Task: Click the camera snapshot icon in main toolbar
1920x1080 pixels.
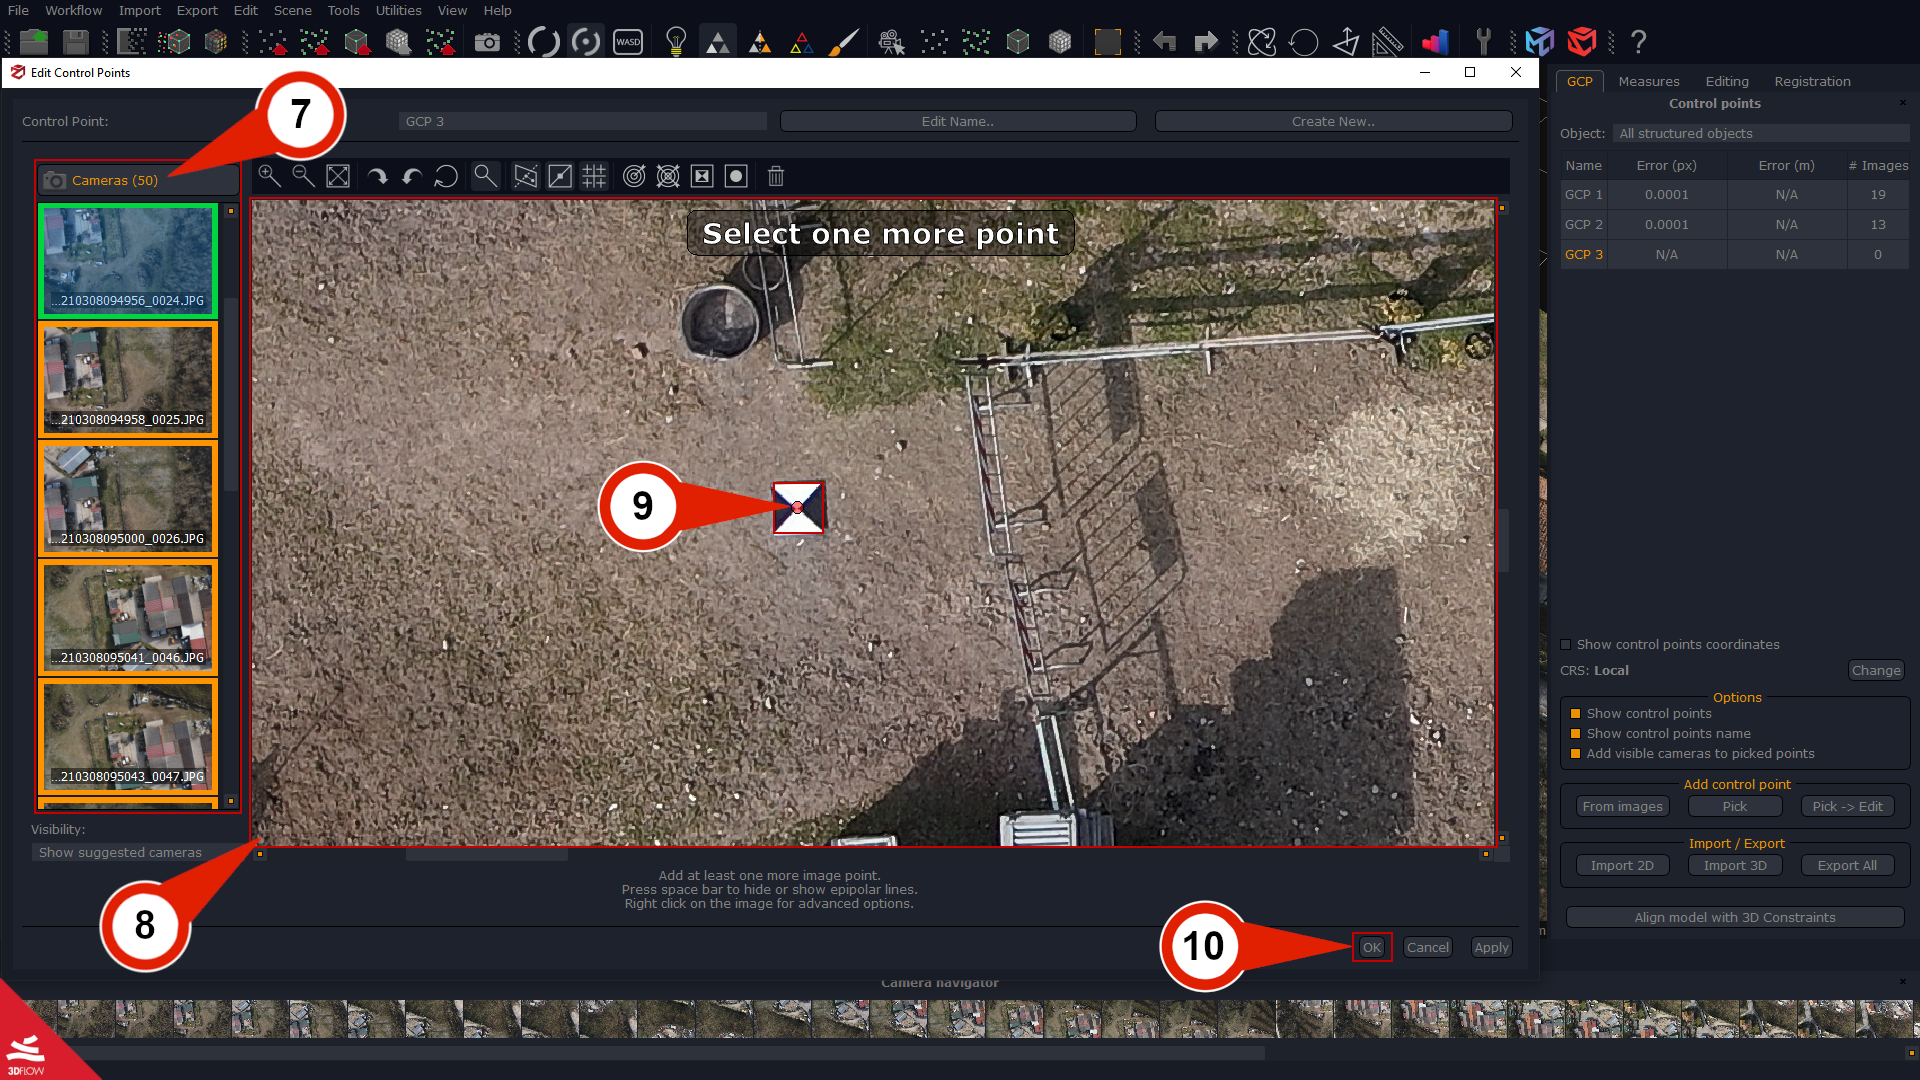Action: (x=487, y=42)
